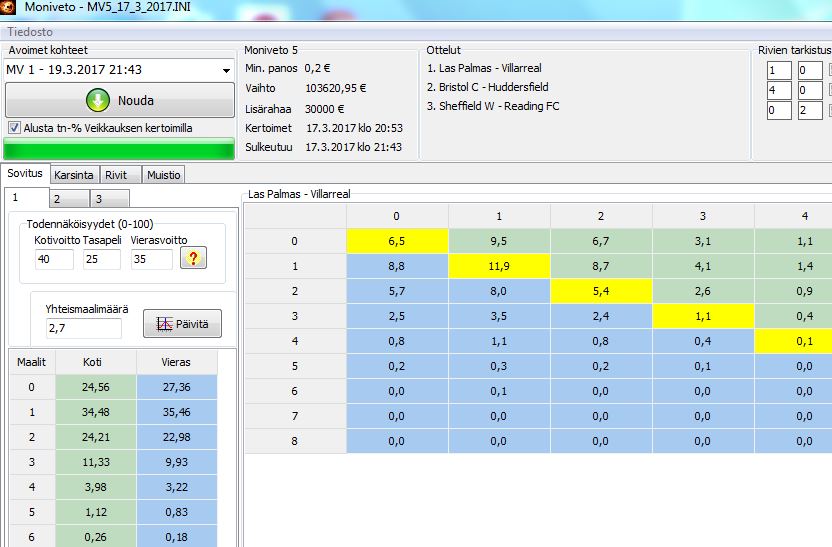Open the Avoimet kohteet dropdown
Screen dimensions: 832x547
coord(227,70)
